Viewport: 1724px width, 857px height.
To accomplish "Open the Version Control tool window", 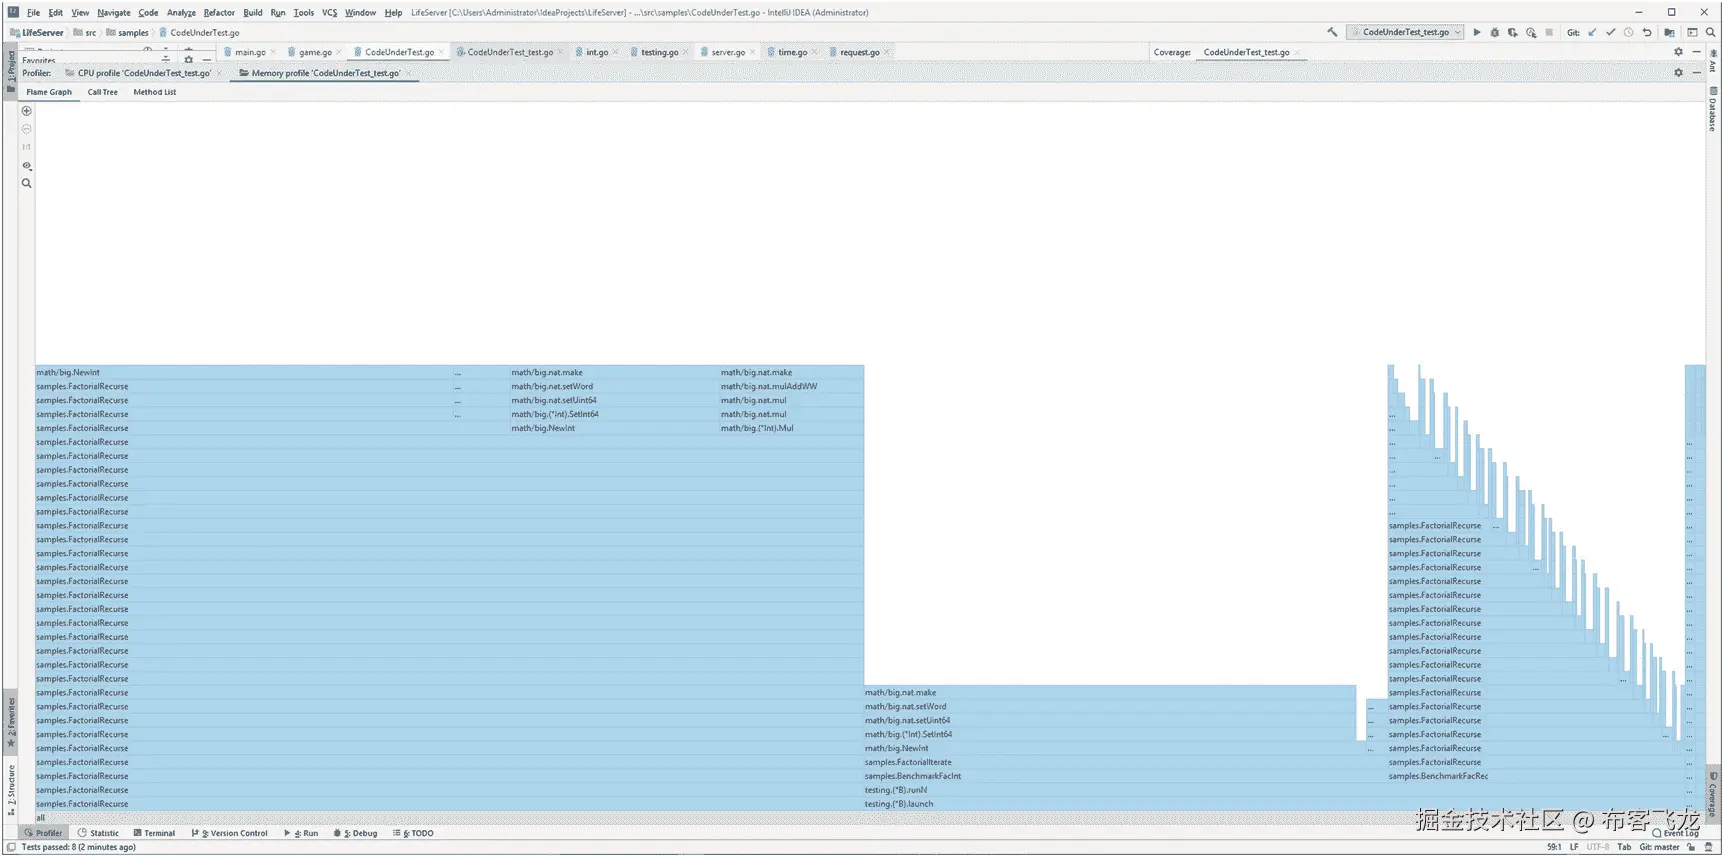I will point(230,833).
